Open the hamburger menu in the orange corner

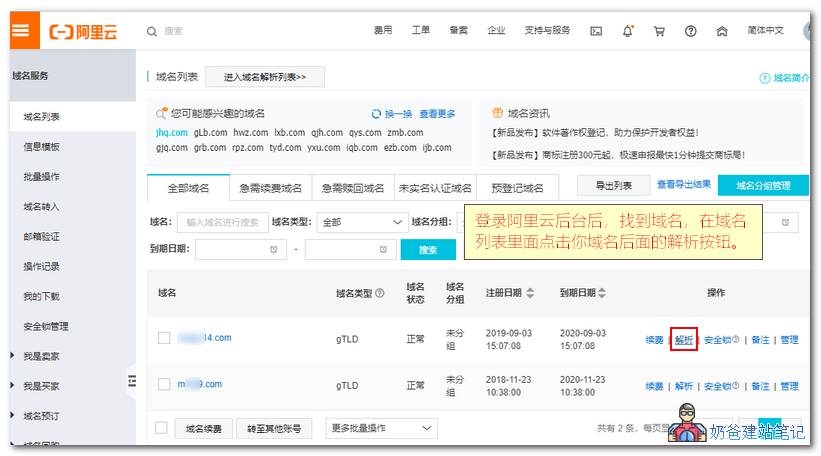coord(20,30)
